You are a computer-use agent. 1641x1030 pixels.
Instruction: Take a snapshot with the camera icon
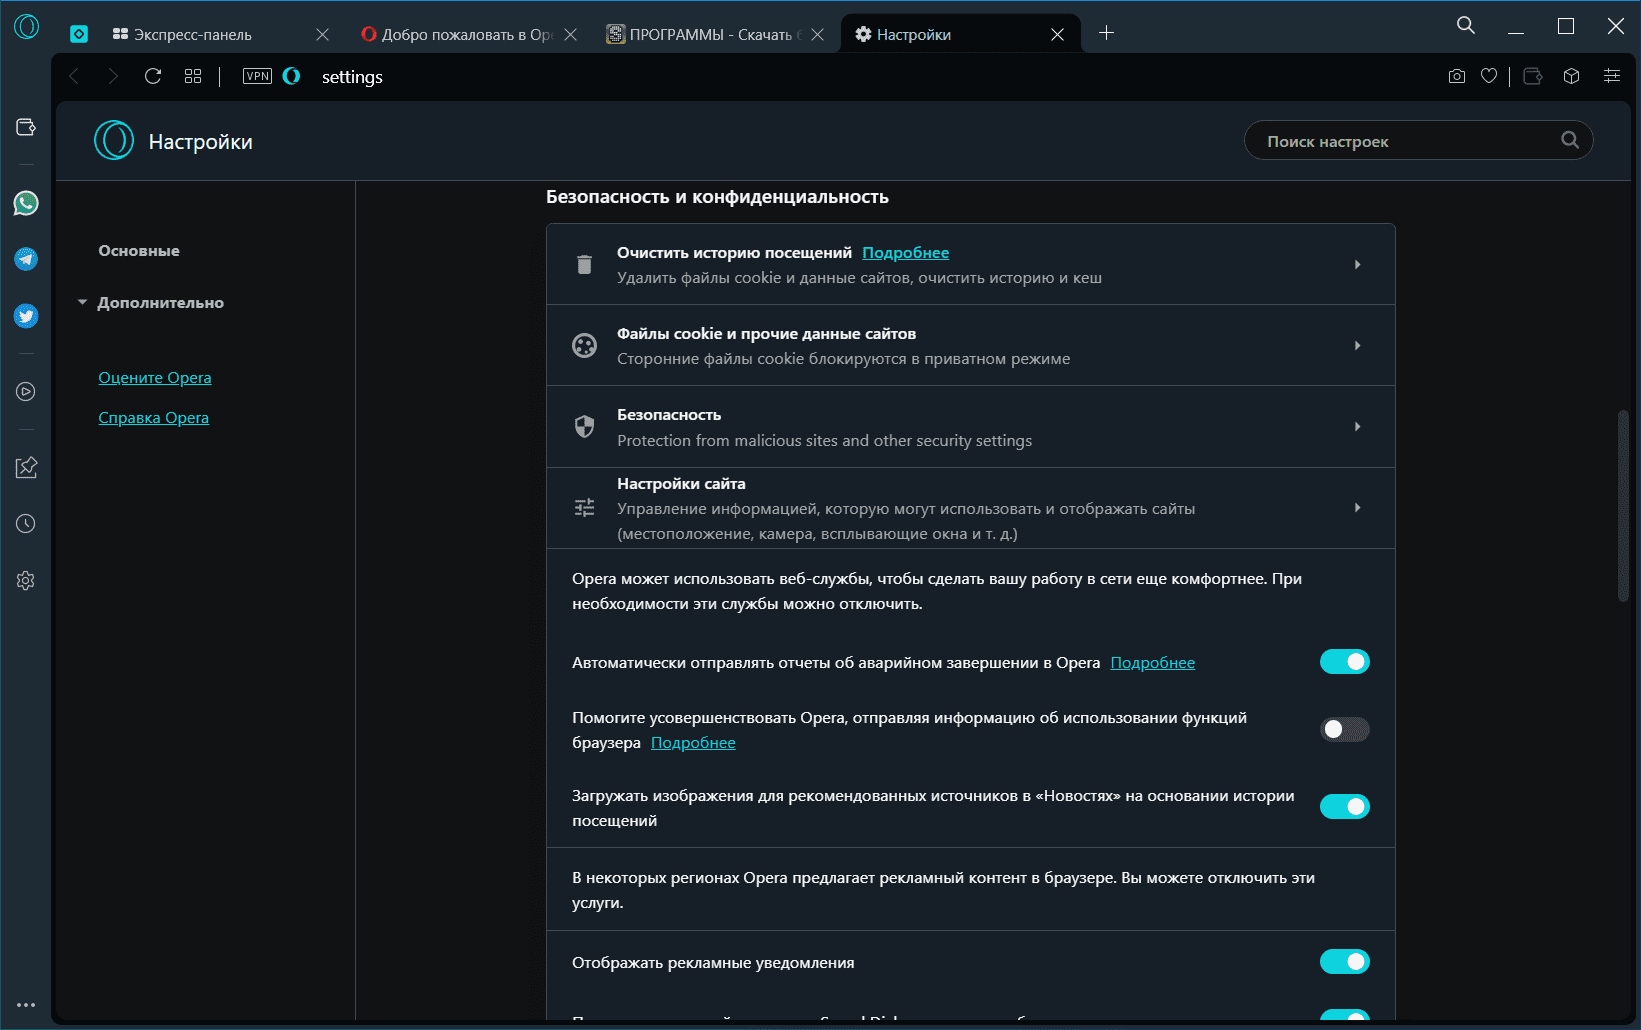tap(1457, 76)
